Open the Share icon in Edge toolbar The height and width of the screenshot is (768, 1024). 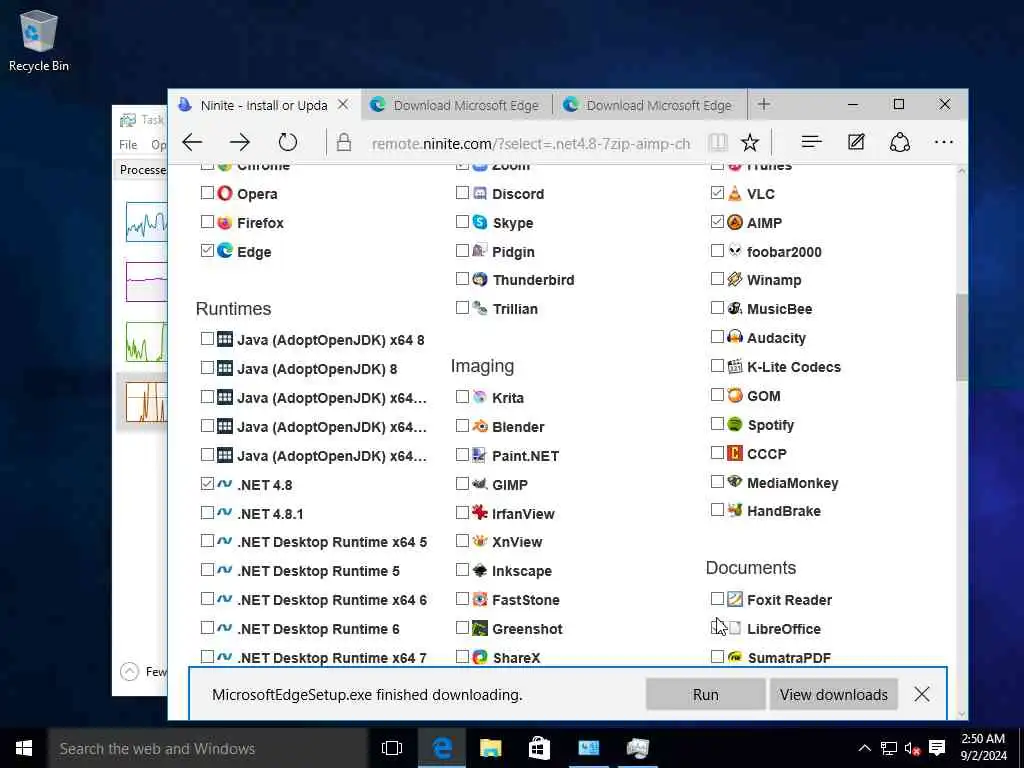click(899, 142)
